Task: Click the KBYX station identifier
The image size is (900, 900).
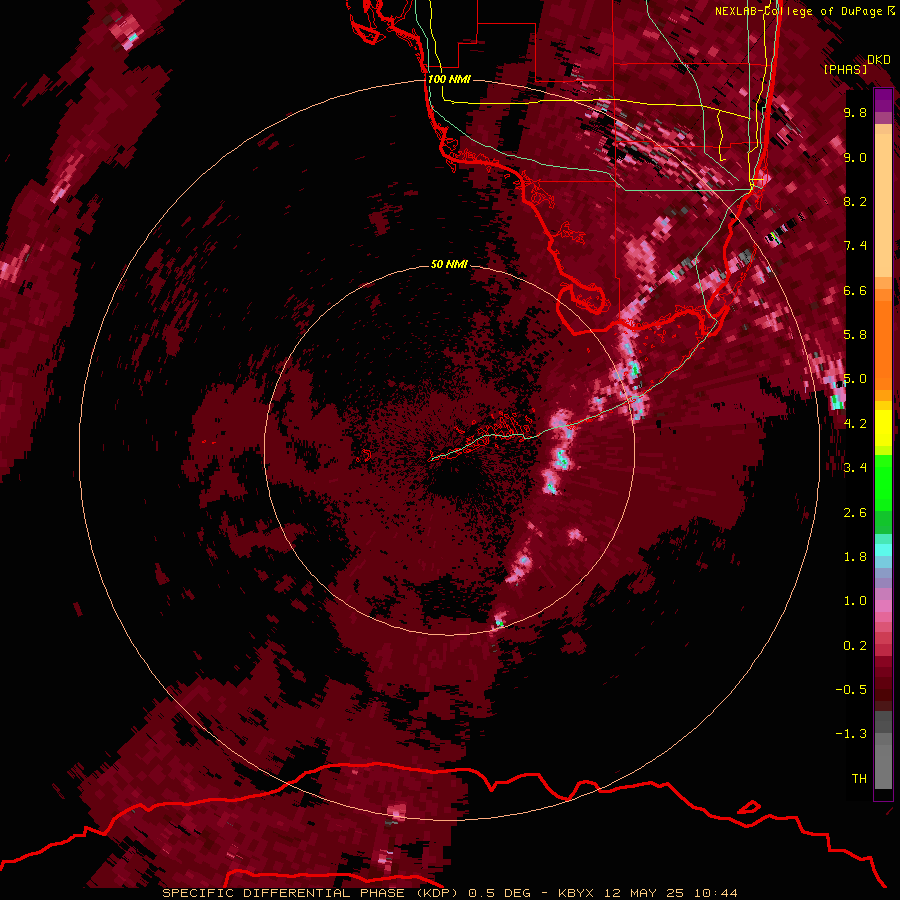Action: coord(576,893)
